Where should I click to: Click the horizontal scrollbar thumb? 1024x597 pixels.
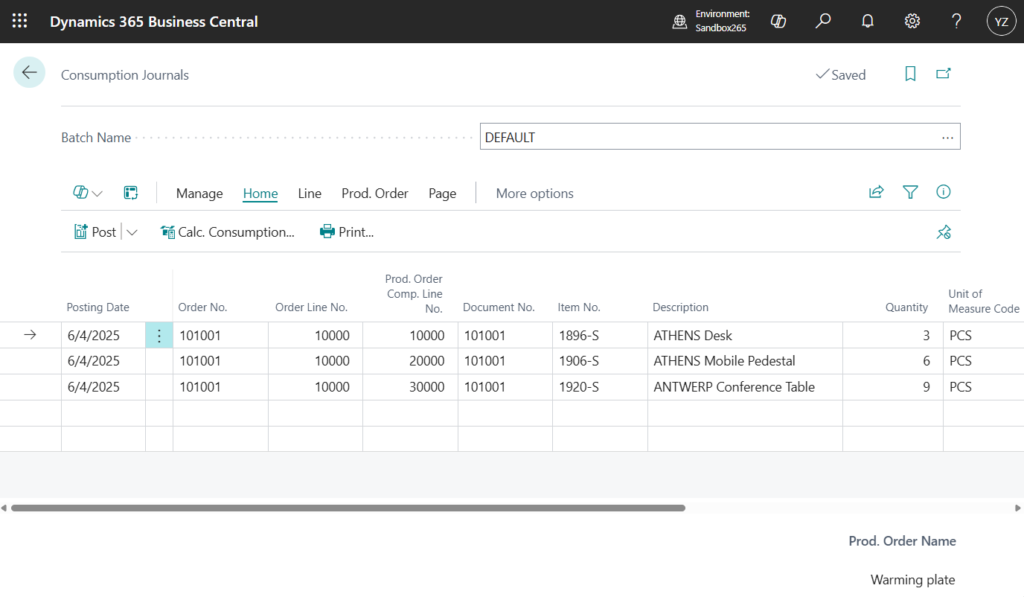[x=347, y=508]
